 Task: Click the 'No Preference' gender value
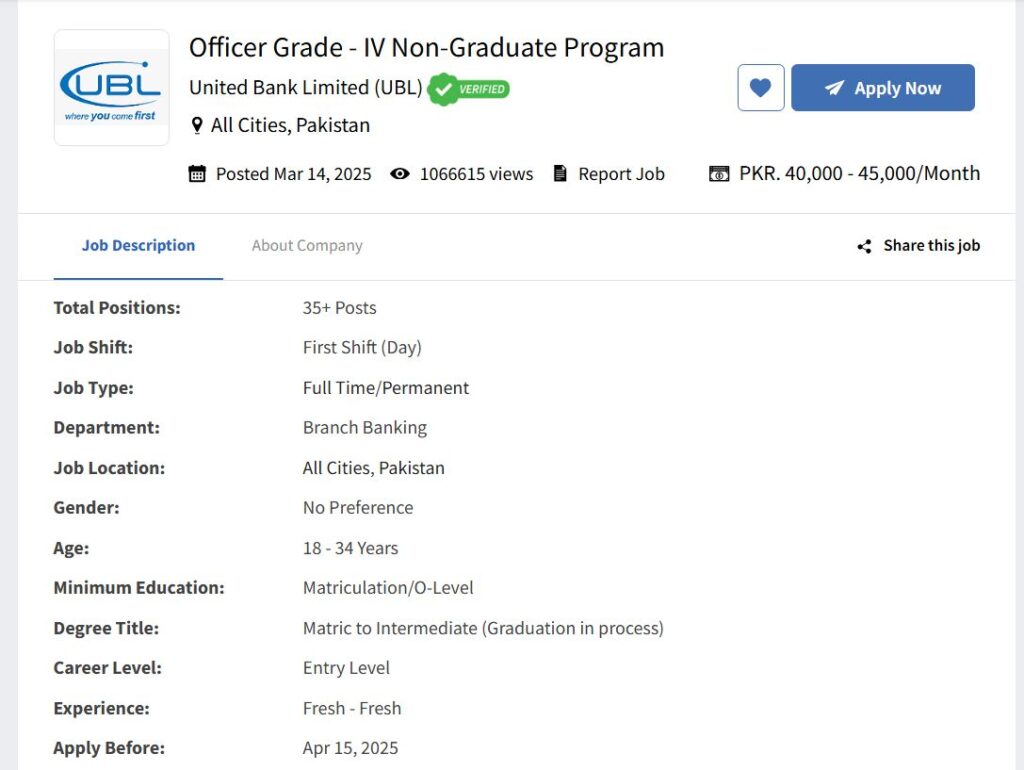tap(358, 507)
